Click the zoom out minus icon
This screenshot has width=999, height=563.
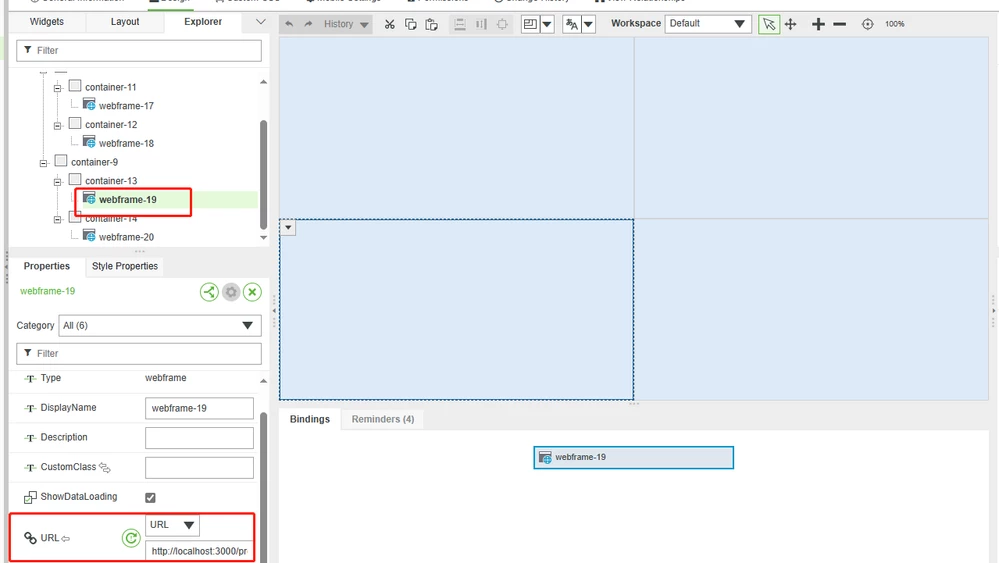point(840,24)
